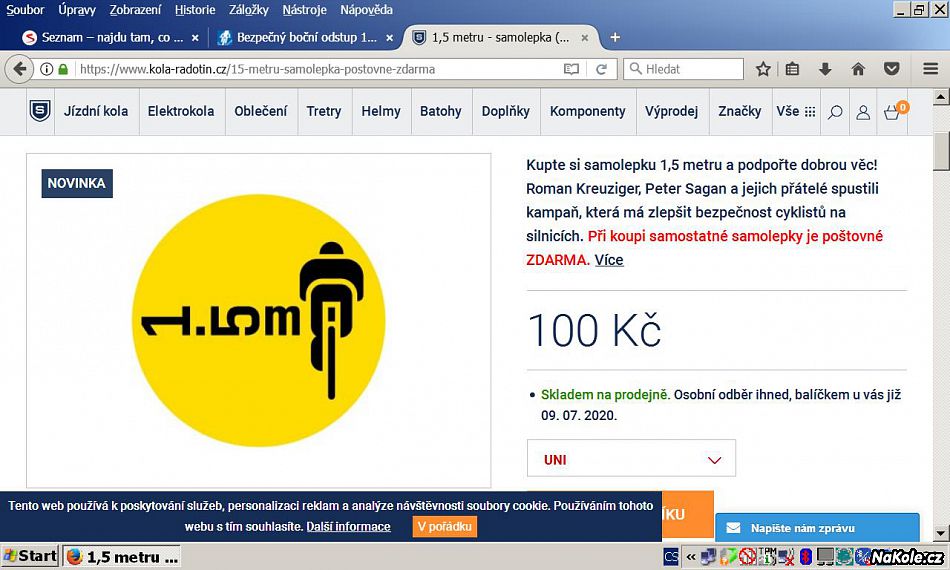The width and height of the screenshot is (950, 570).
Task: Switch to the Seznam tab
Action: tap(110, 38)
